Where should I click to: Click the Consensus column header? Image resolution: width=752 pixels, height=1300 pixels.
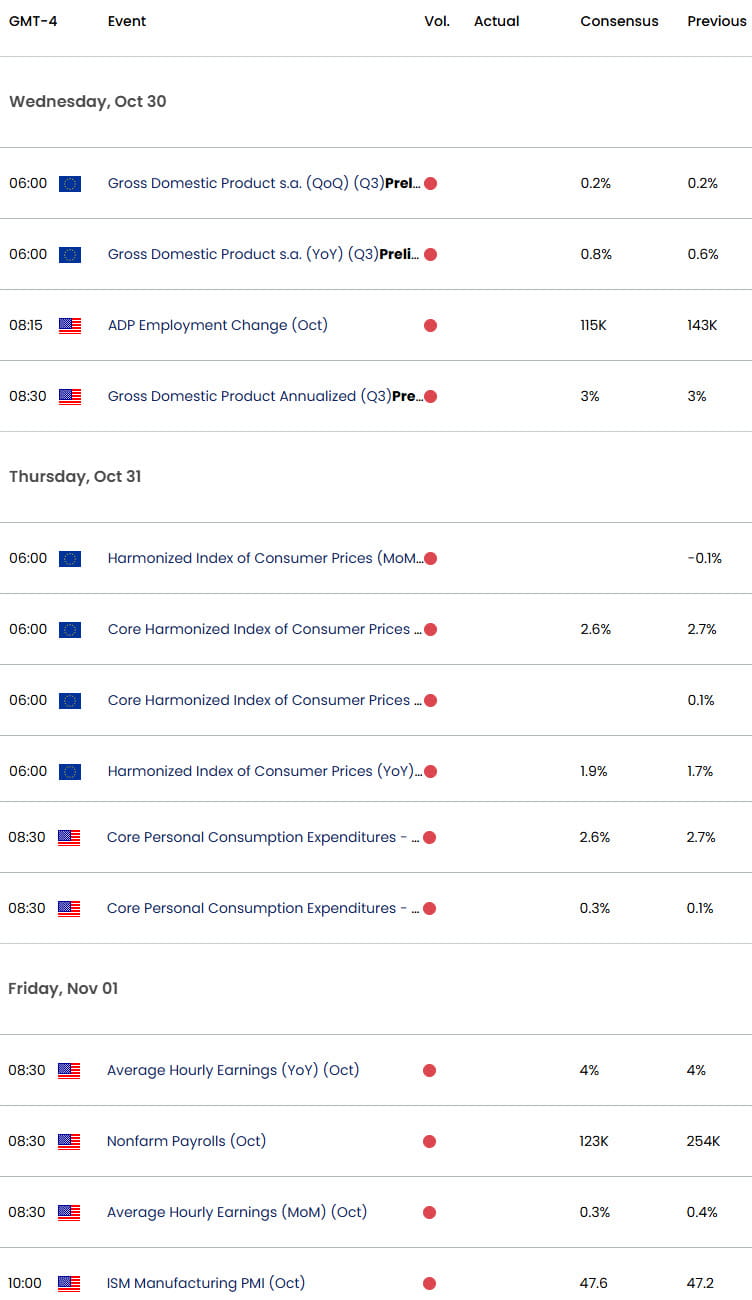[x=619, y=20]
